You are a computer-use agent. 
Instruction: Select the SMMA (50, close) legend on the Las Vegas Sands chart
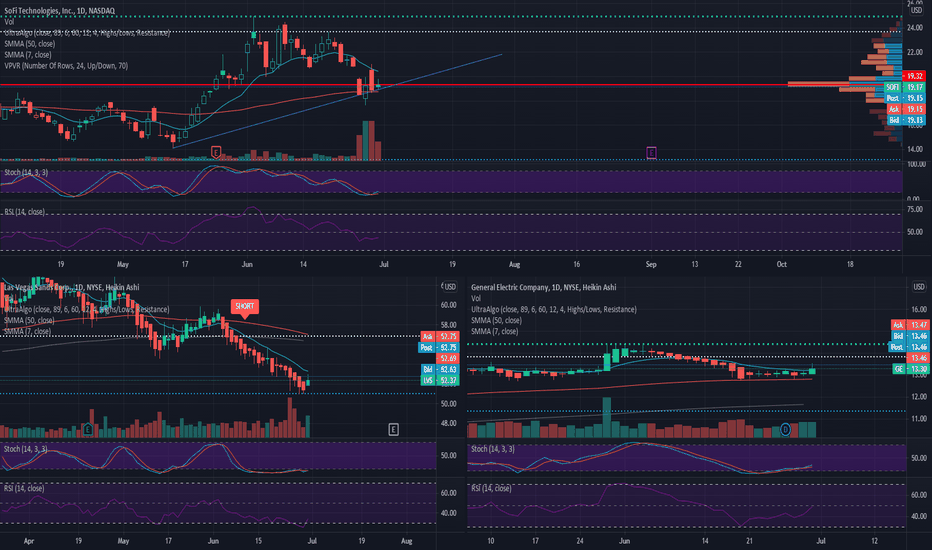click(x=29, y=320)
